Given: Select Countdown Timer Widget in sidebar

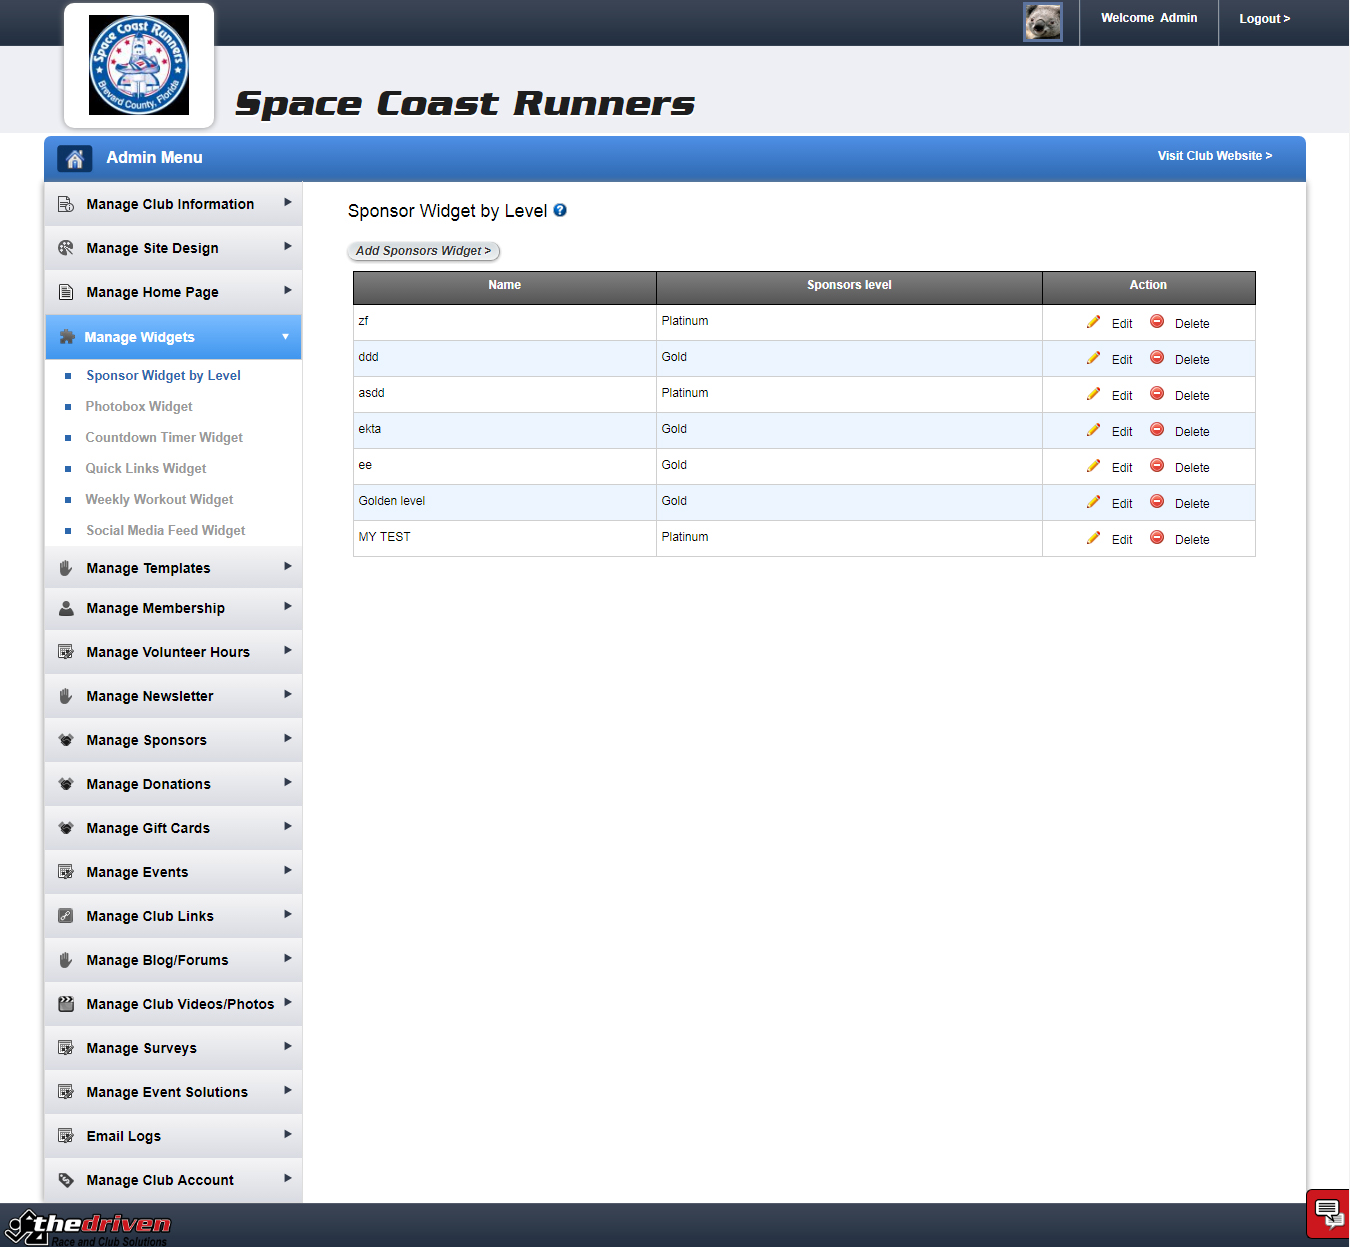Looking at the screenshot, I should [x=164, y=437].
